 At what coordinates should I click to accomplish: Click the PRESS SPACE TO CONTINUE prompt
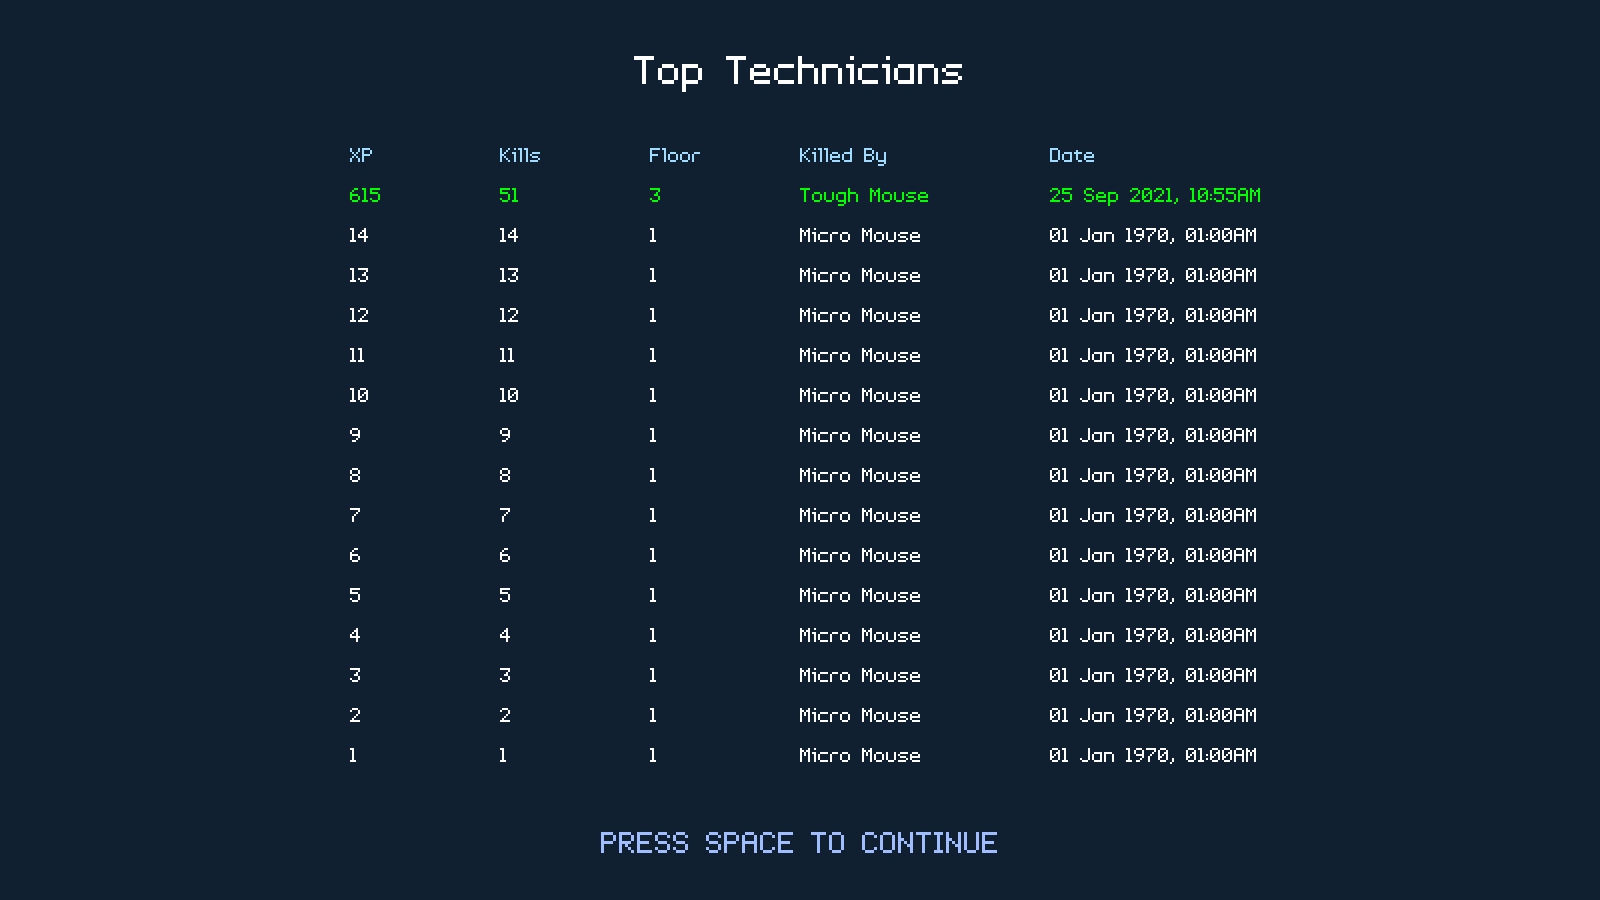tap(798, 843)
